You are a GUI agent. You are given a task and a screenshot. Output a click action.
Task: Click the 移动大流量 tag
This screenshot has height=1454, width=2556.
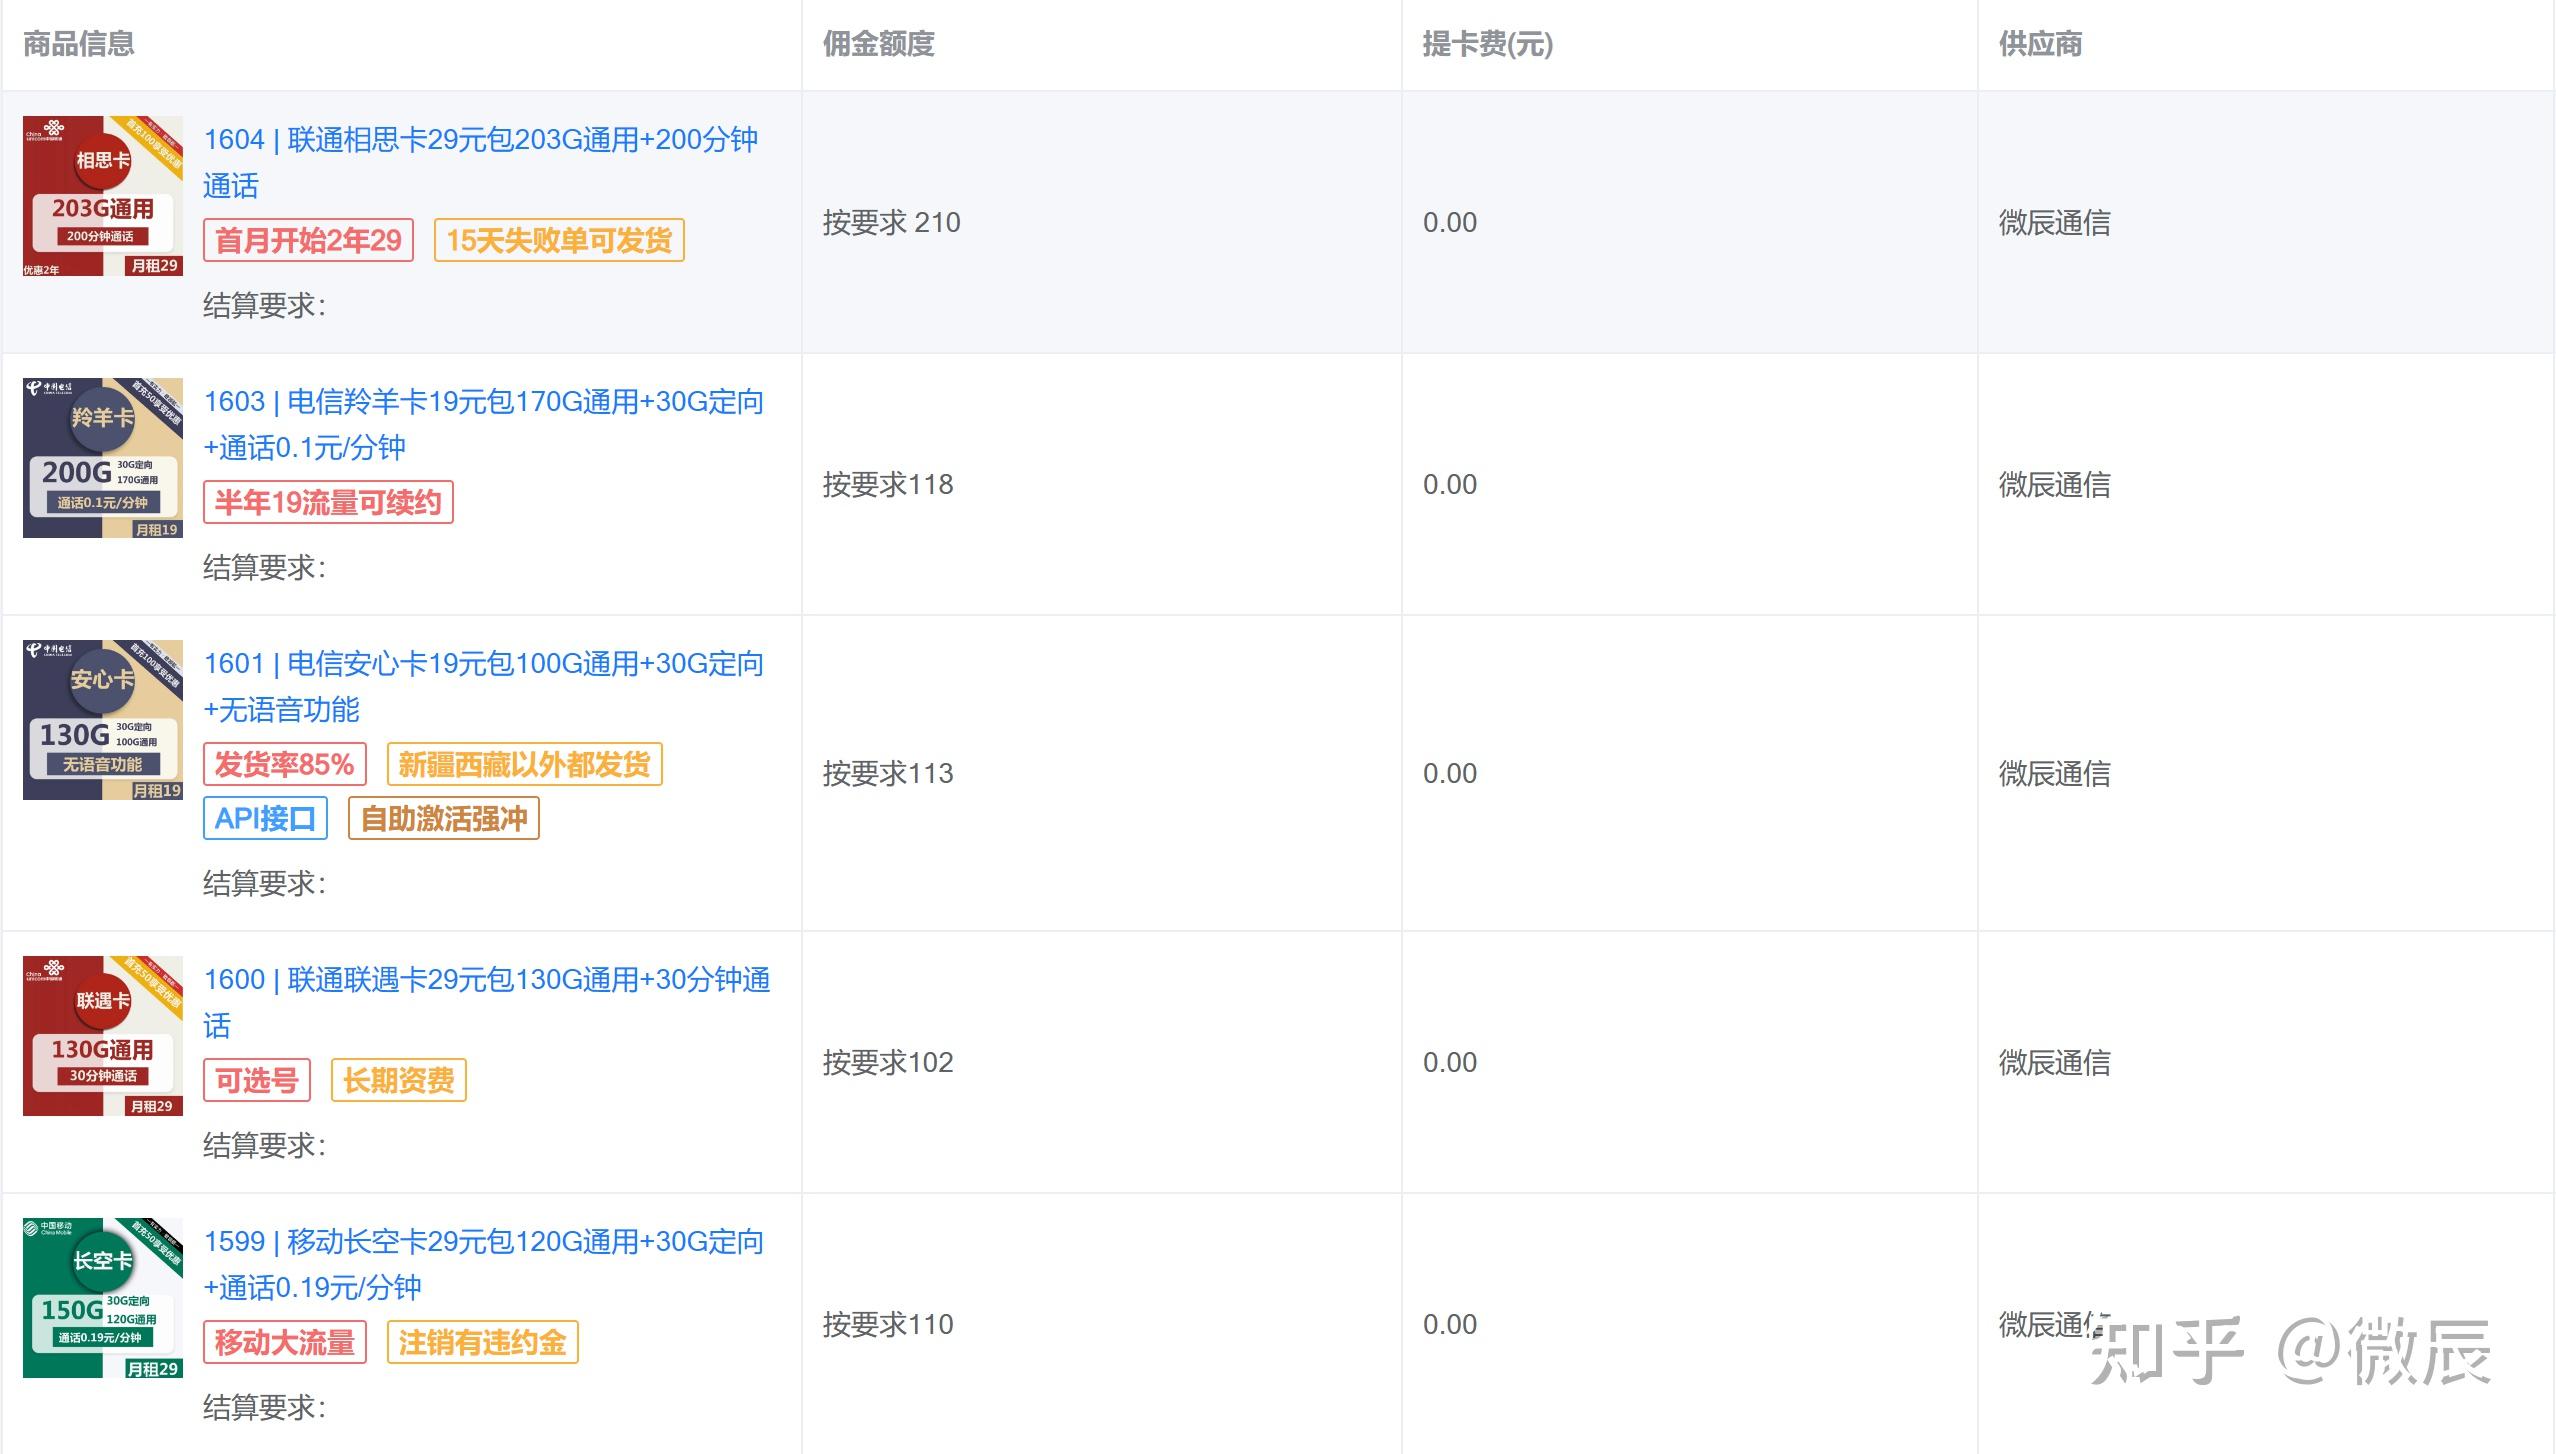[x=285, y=1342]
